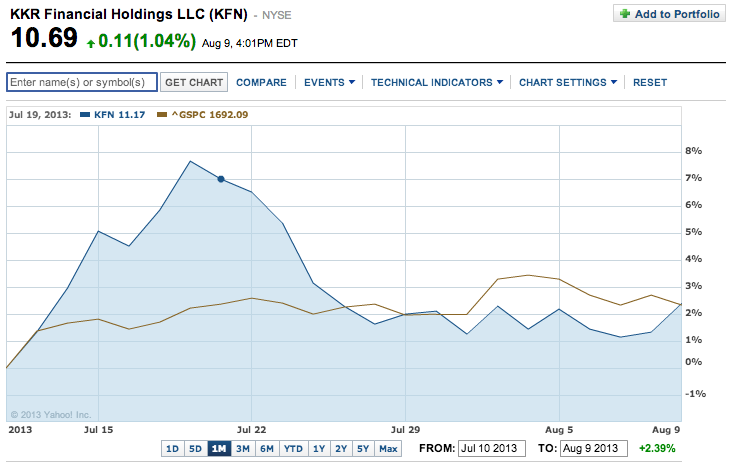Click the ^GSPC 1692.09 legend value
Image resolution: width=731 pixels, height=462 pixels.
210,115
